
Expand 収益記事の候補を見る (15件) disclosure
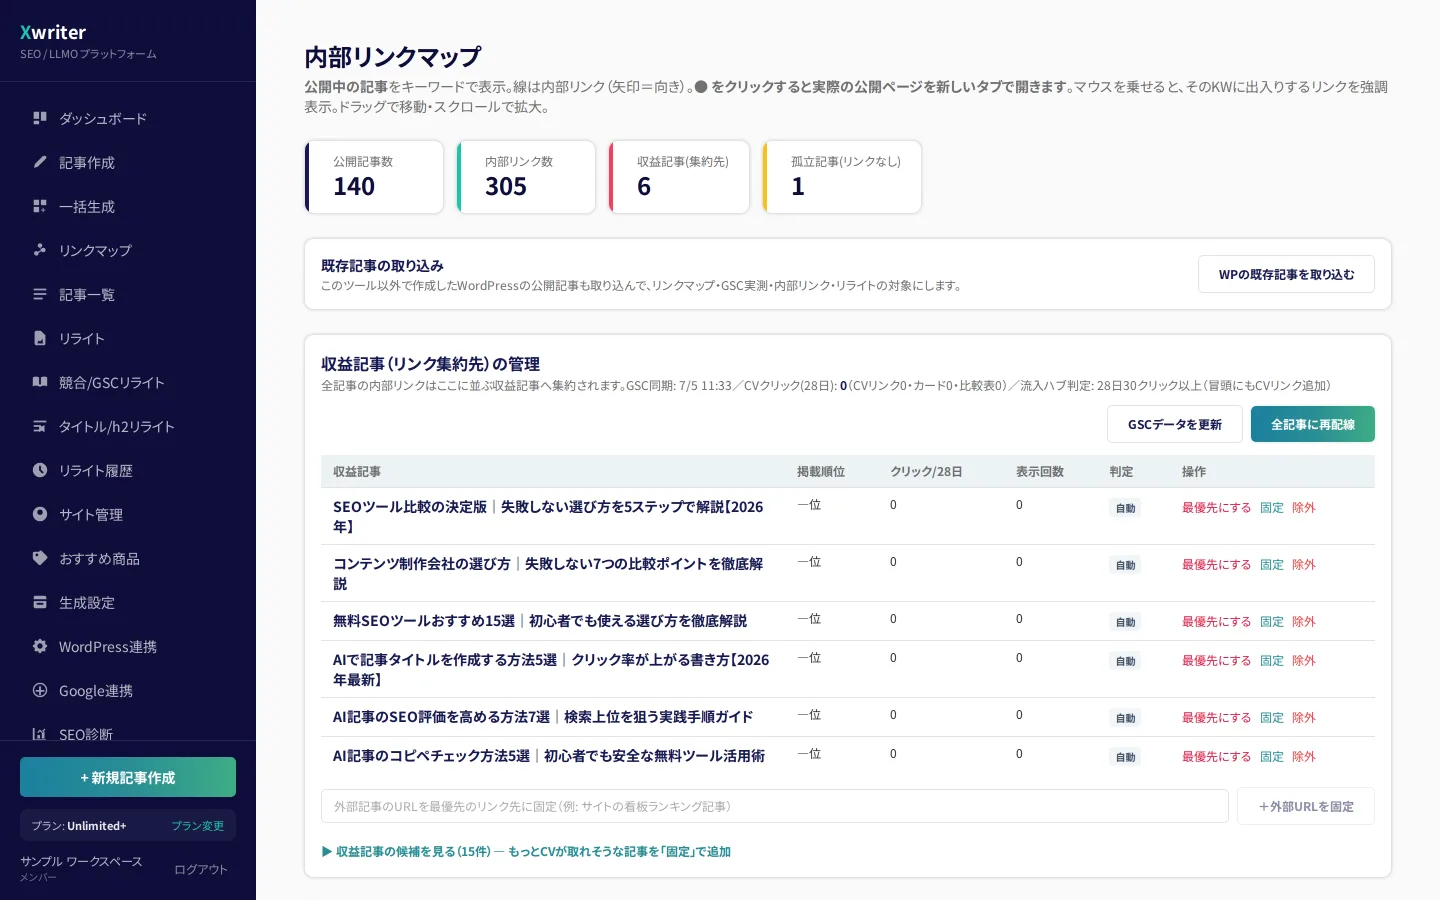[526, 852]
